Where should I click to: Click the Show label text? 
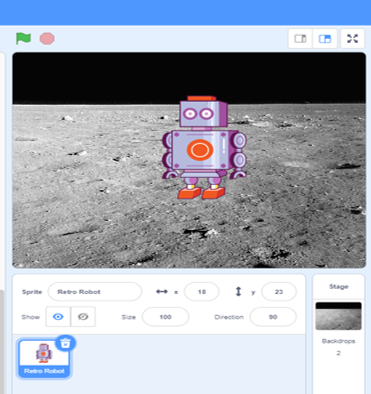tap(30, 317)
